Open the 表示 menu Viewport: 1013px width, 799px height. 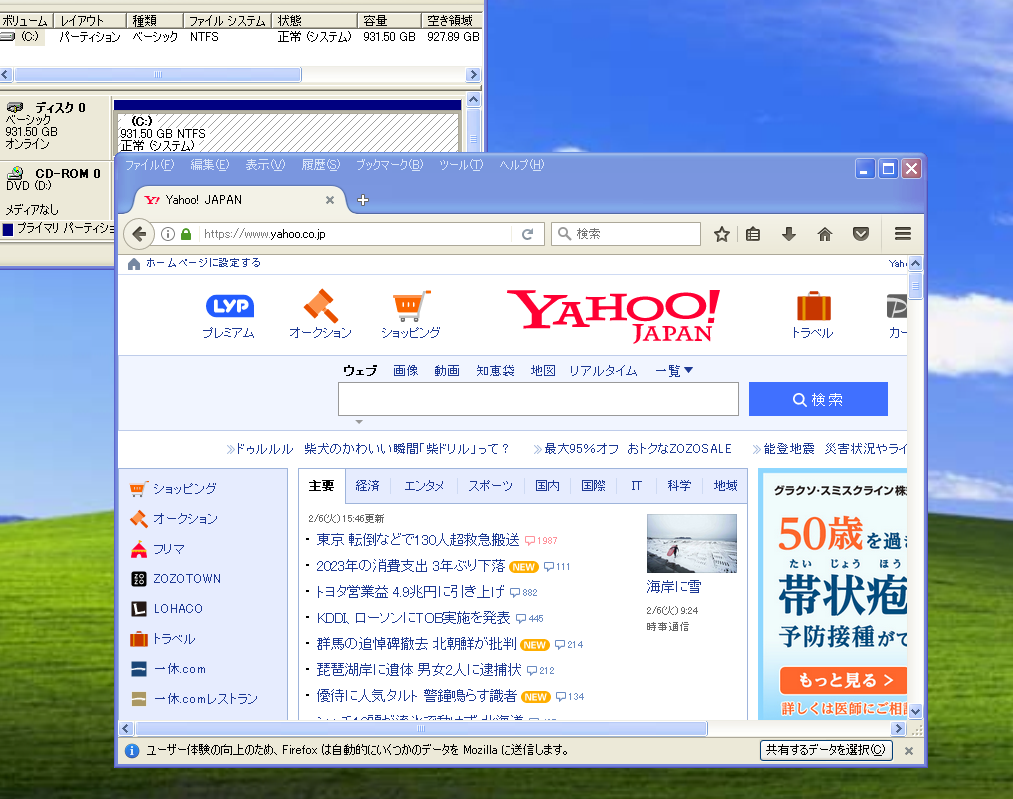(x=265, y=165)
